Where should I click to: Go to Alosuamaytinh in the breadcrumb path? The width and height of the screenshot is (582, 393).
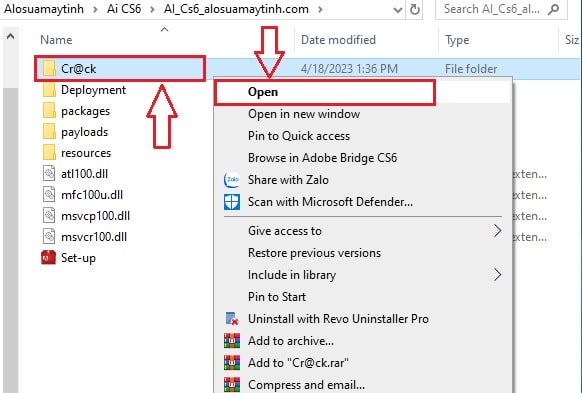tap(44, 9)
